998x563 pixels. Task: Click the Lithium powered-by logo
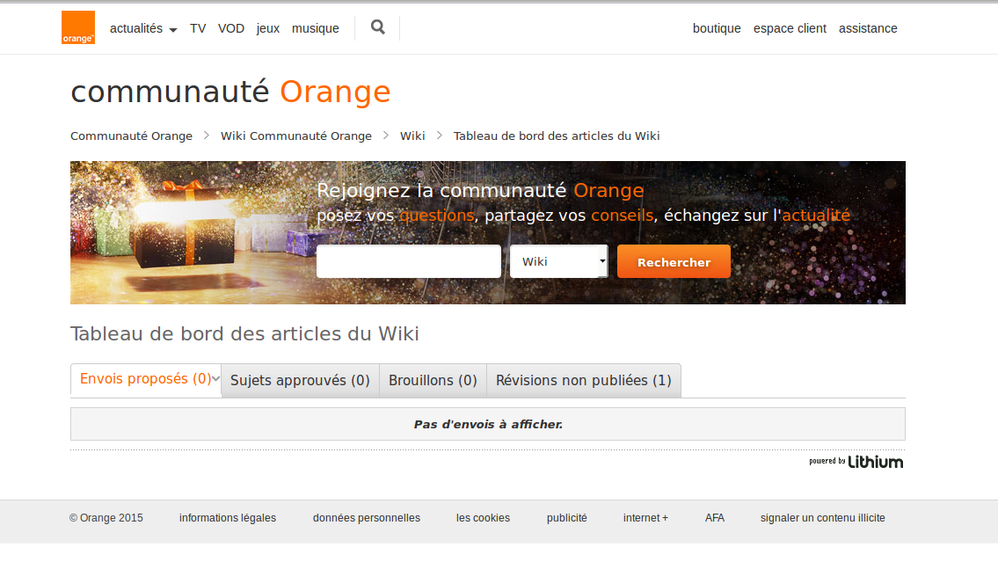coord(856,462)
